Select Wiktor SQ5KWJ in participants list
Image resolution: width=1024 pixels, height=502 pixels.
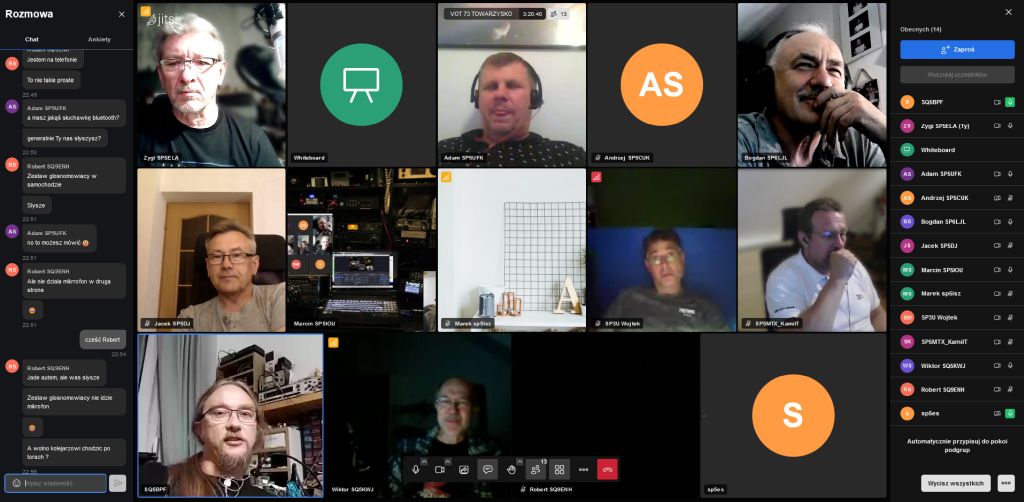[x=957, y=366]
